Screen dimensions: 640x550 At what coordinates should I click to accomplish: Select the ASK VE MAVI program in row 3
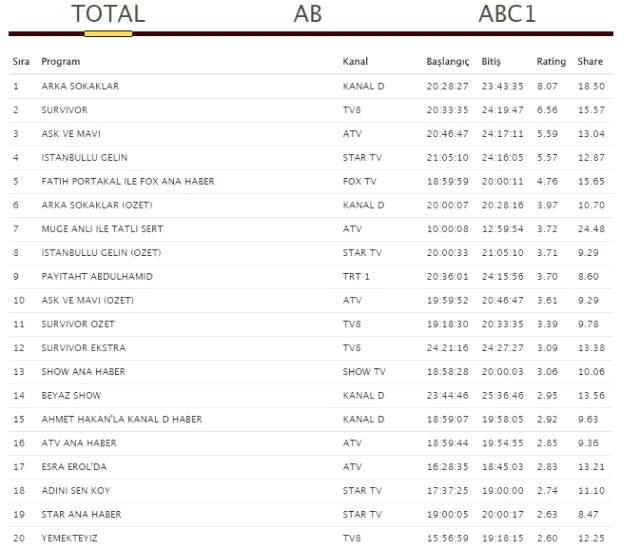pos(71,134)
